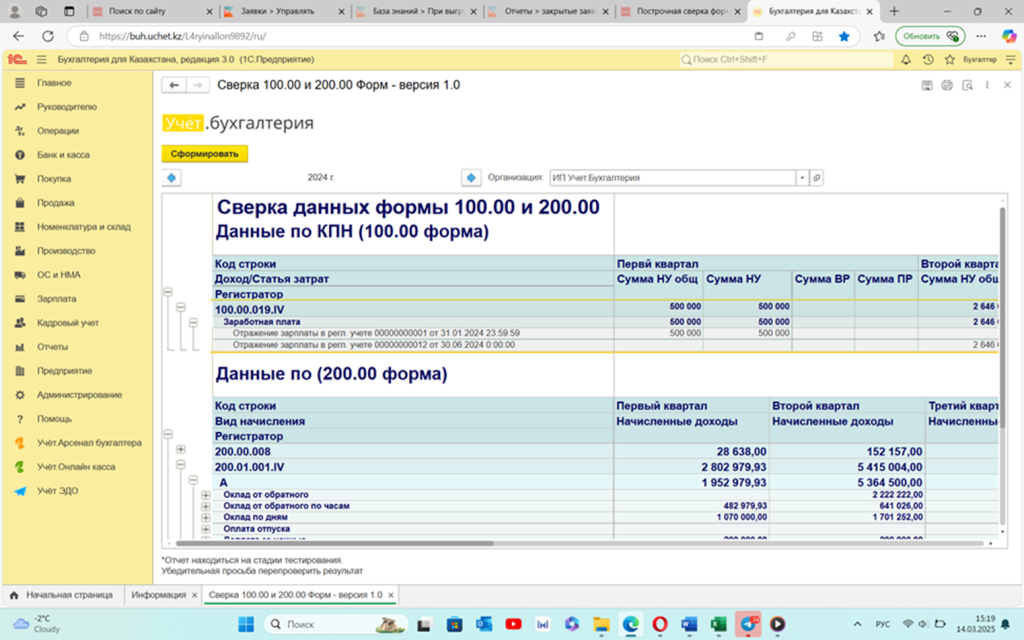Open the Организация dropdown list
Screen dimensions: 1024x640
click(802, 177)
